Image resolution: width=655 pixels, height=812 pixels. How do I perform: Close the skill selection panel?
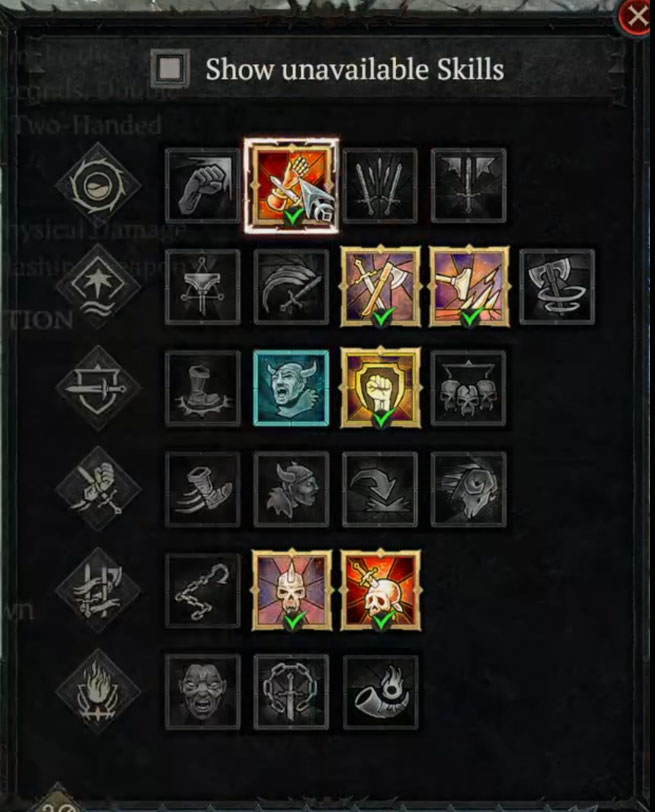(636, 17)
